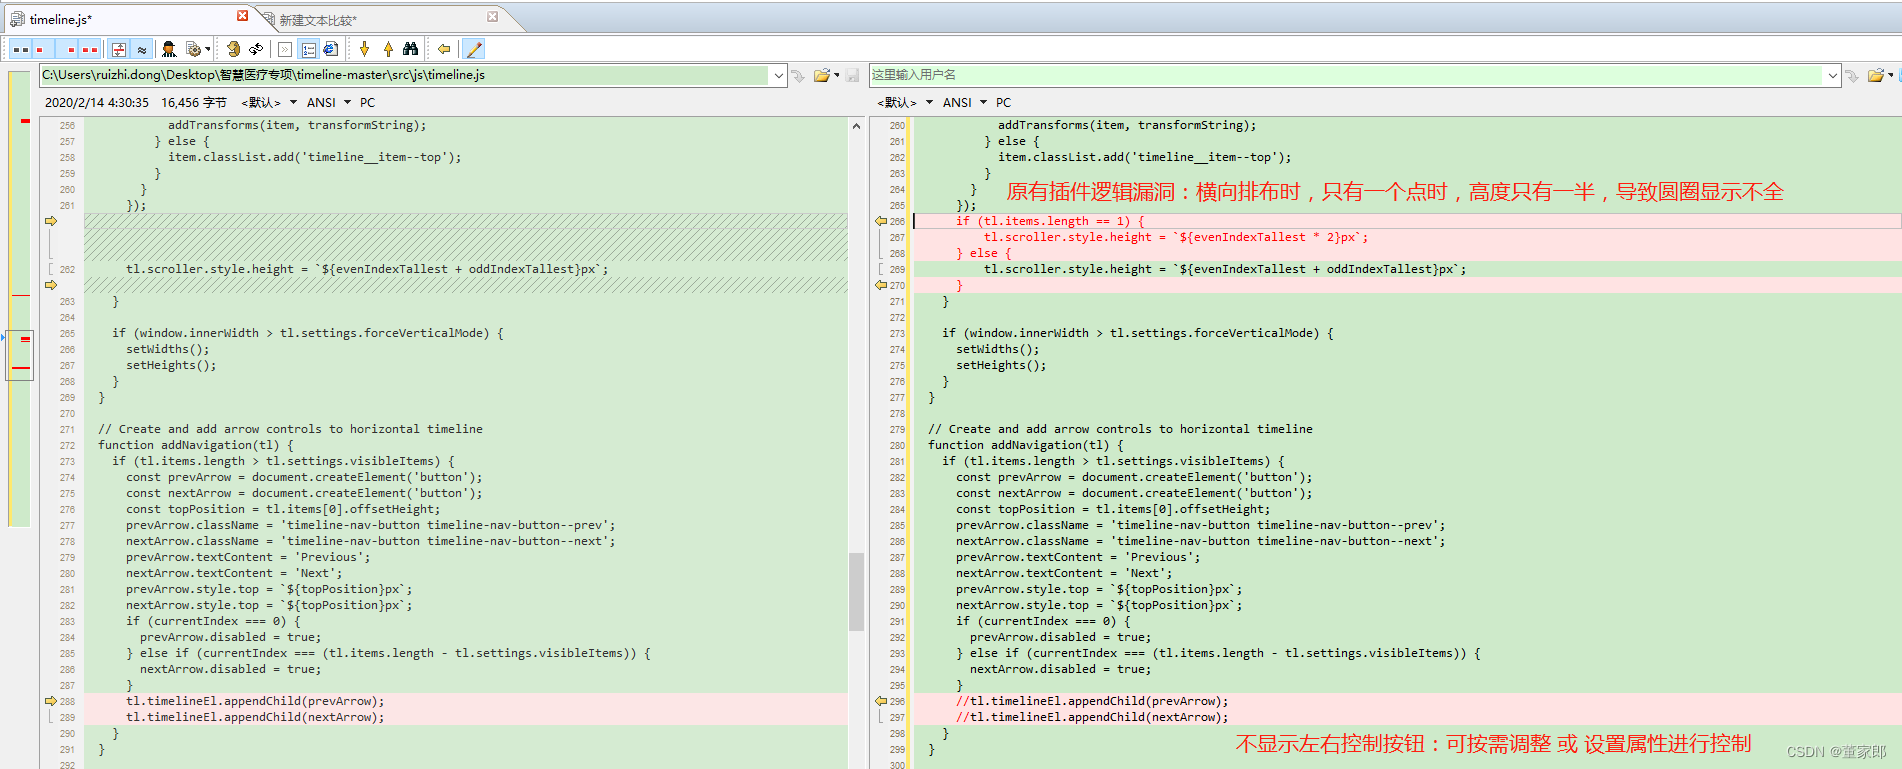Image resolution: width=1902 pixels, height=769 pixels.
Task: Click right line containing 'evenIndexTallest * 2'
Action: (x=1176, y=237)
